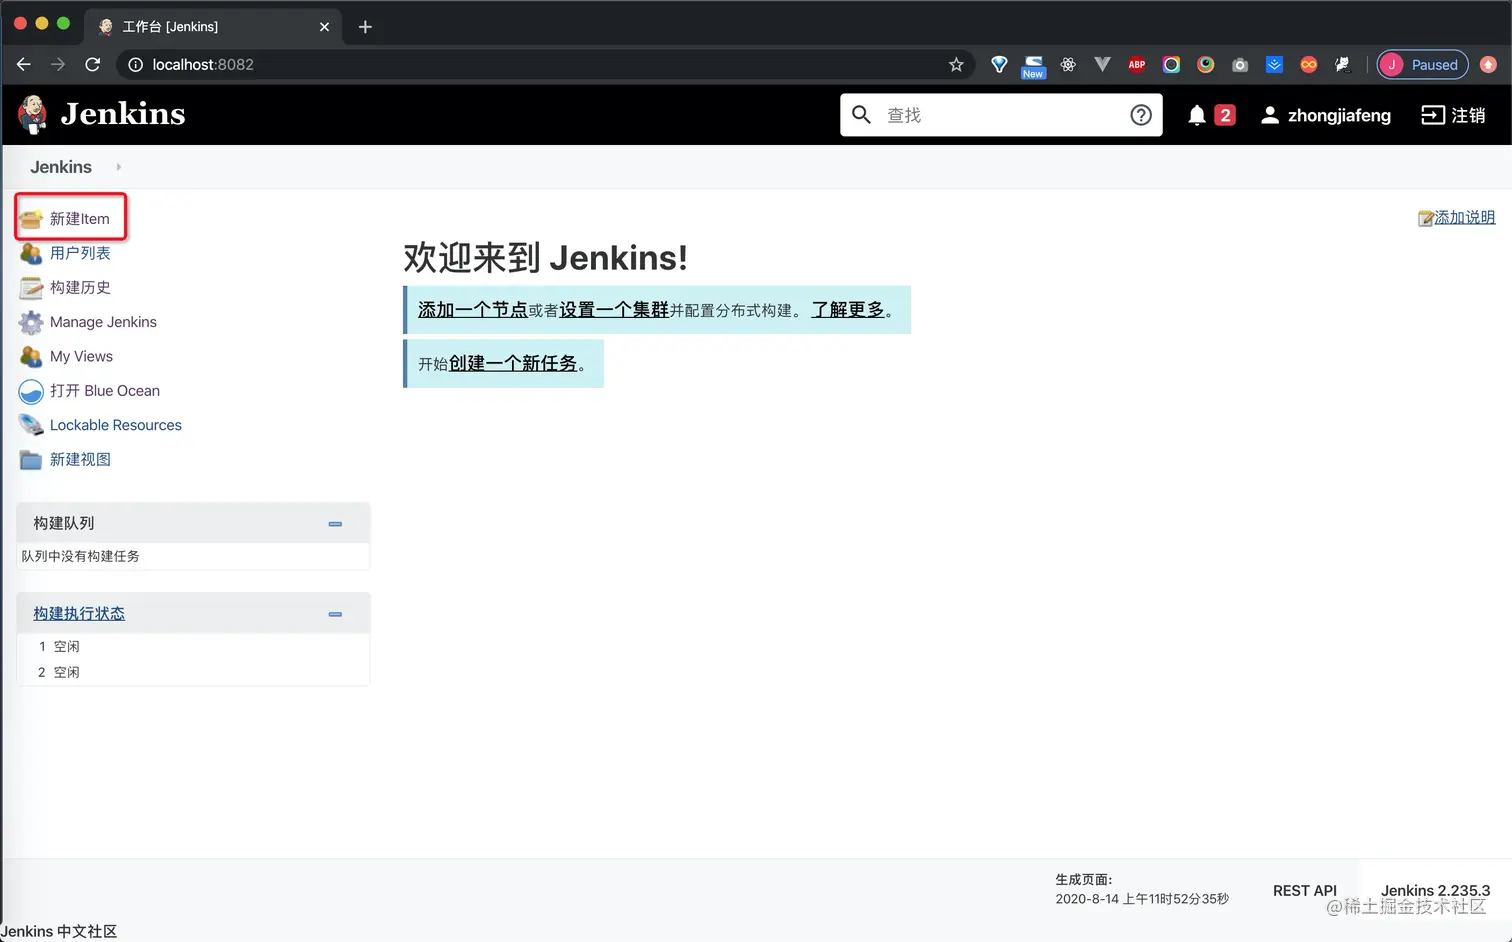Viewport: 1512px width, 942px height.
Task: Click the 了解更多 link
Action: pyautogui.click(x=848, y=310)
